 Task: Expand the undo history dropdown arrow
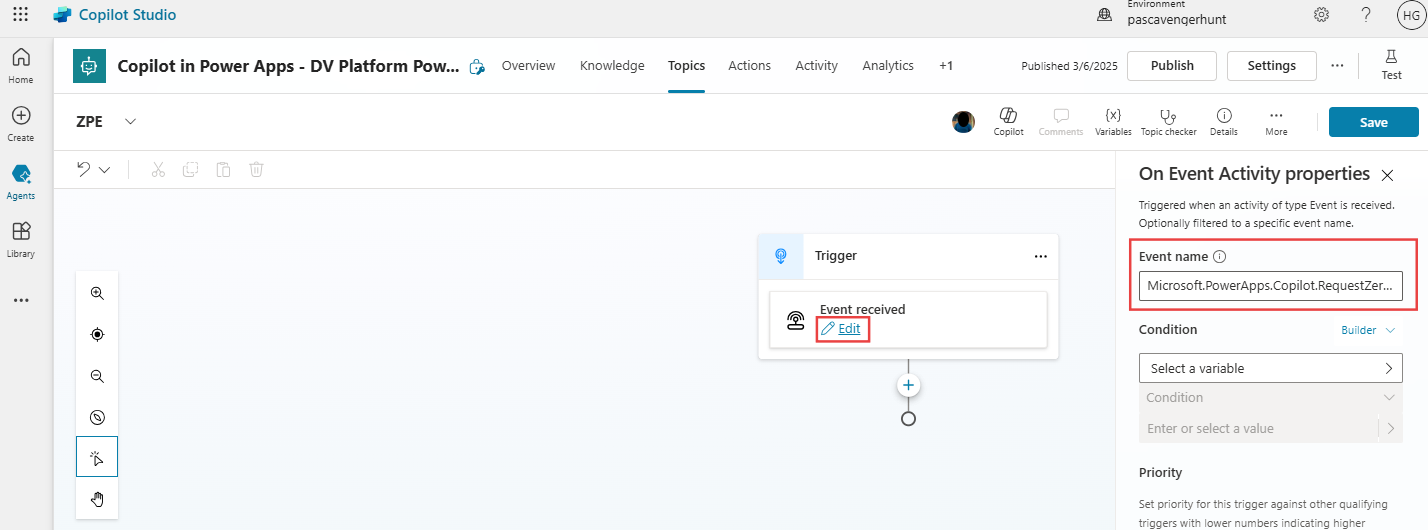tap(104, 170)
